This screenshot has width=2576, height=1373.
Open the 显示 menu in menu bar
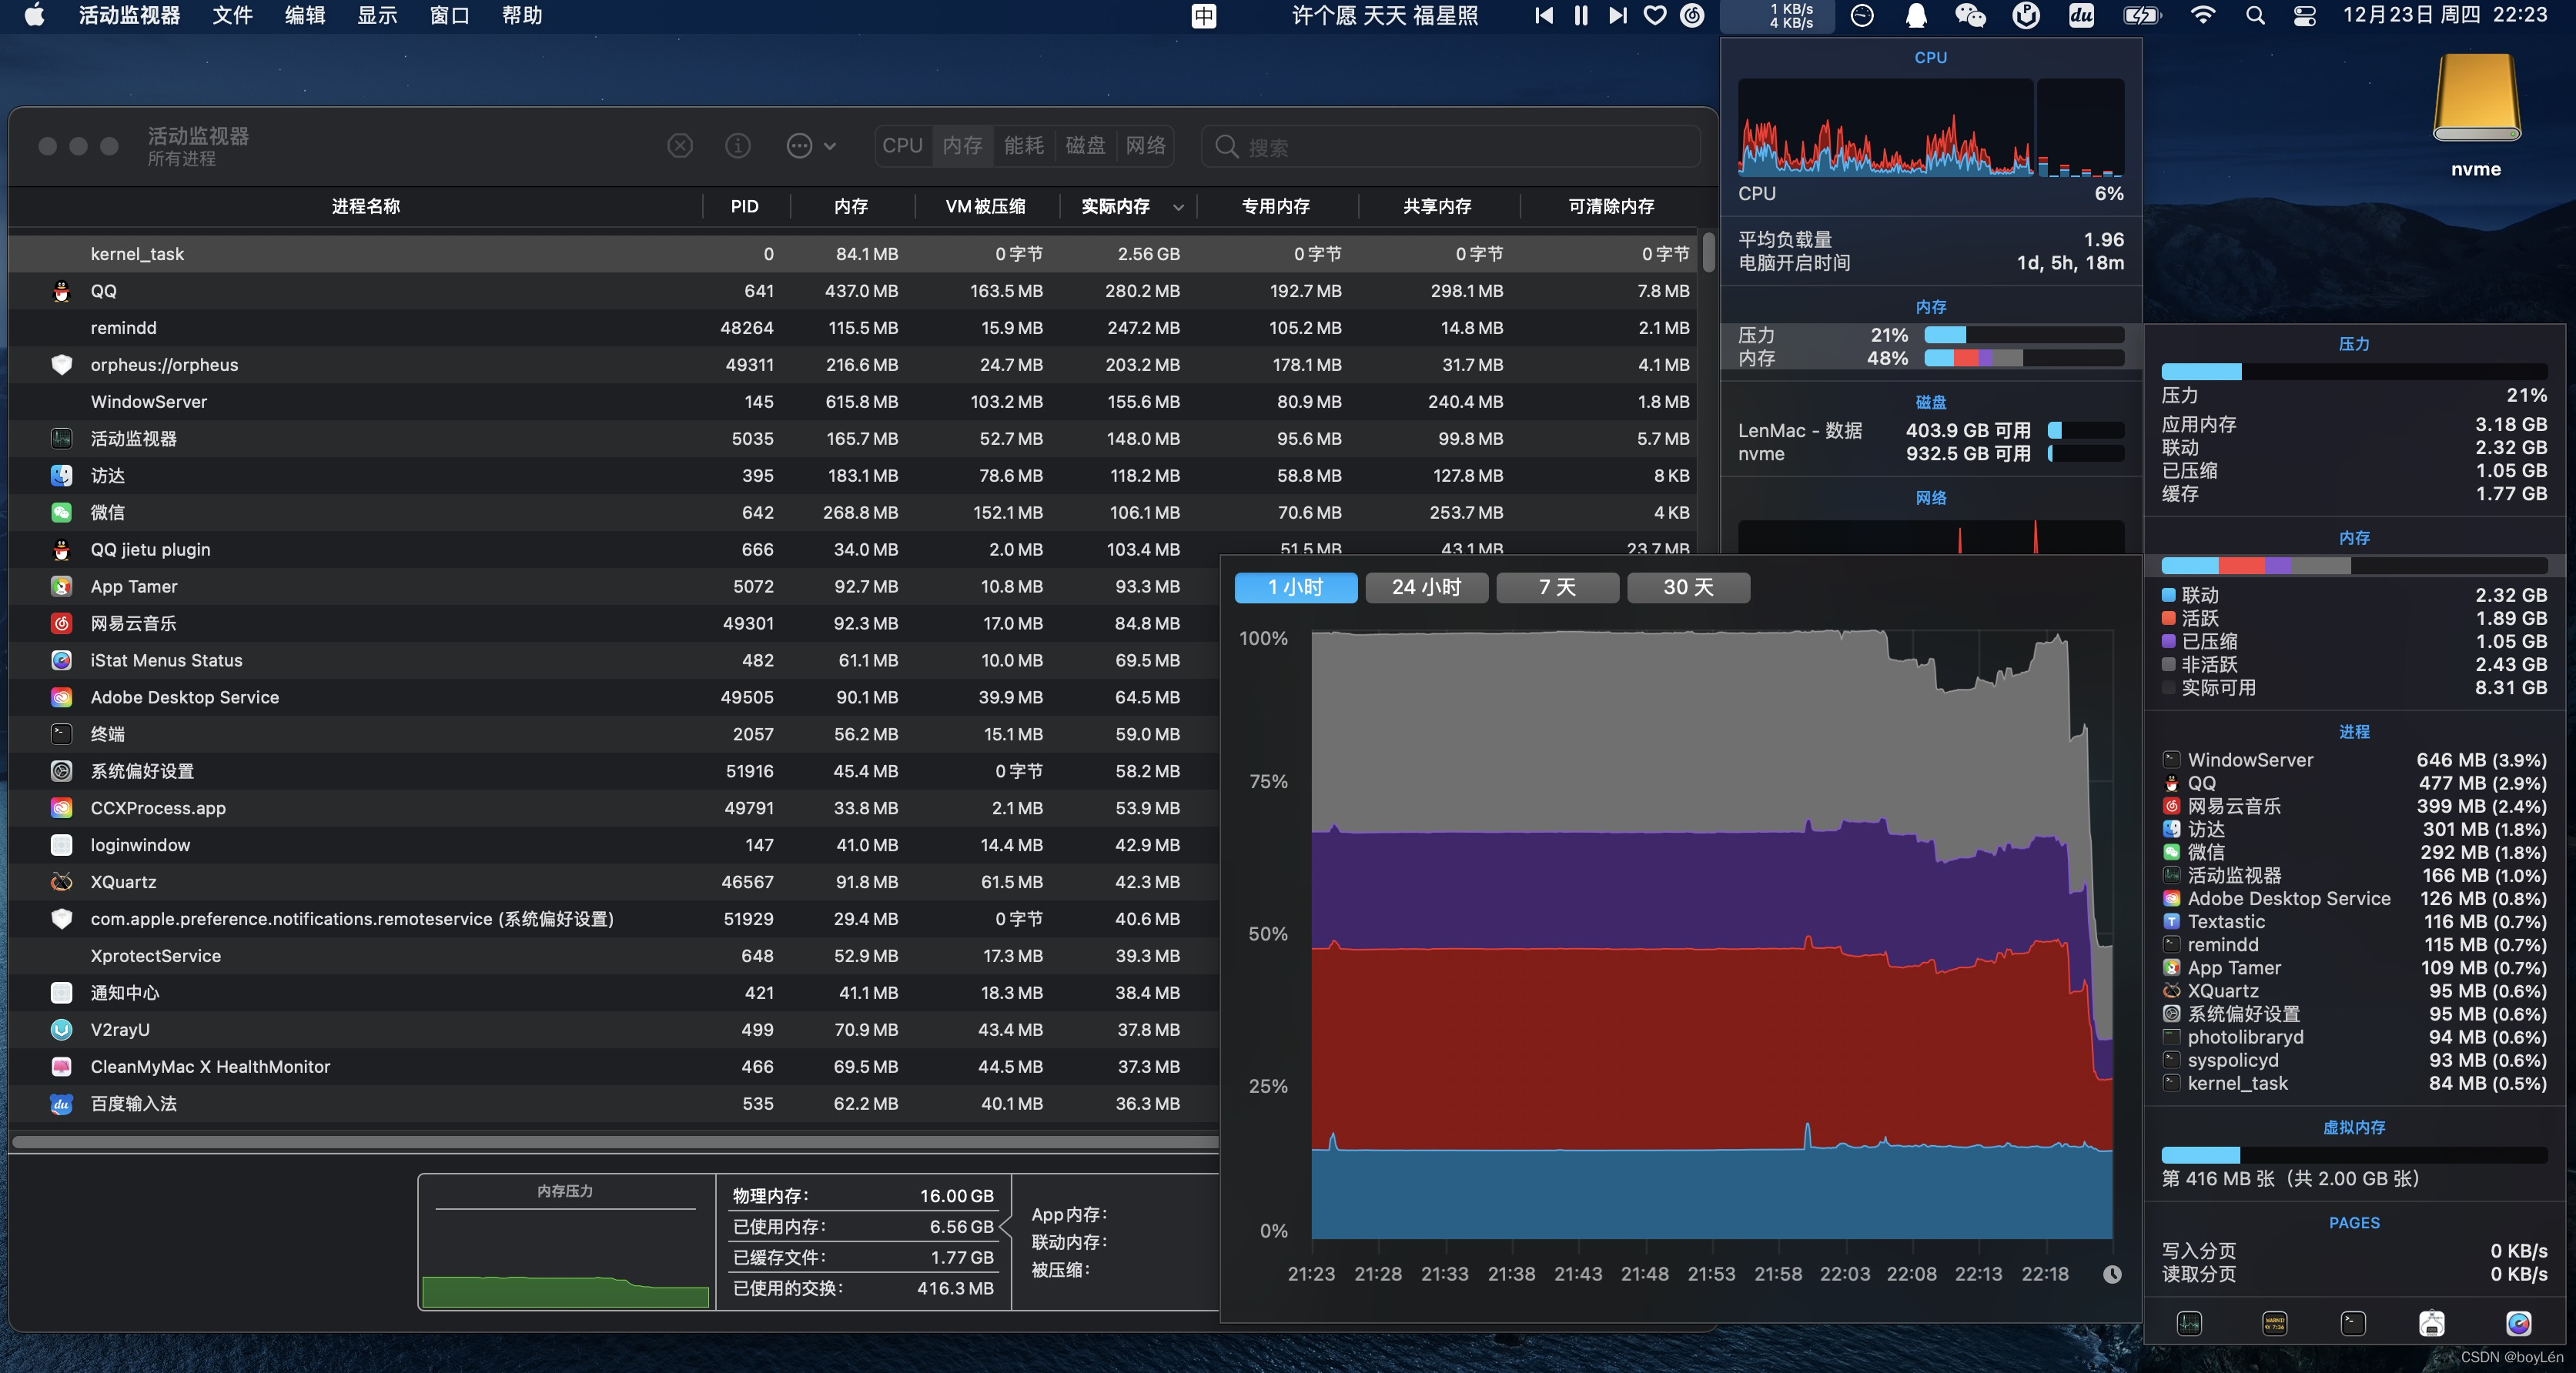(377, 15)
